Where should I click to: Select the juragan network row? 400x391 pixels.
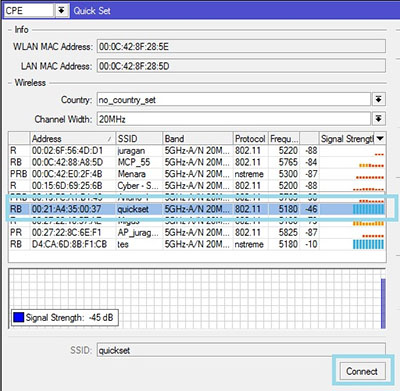click(x=197, y=151)
